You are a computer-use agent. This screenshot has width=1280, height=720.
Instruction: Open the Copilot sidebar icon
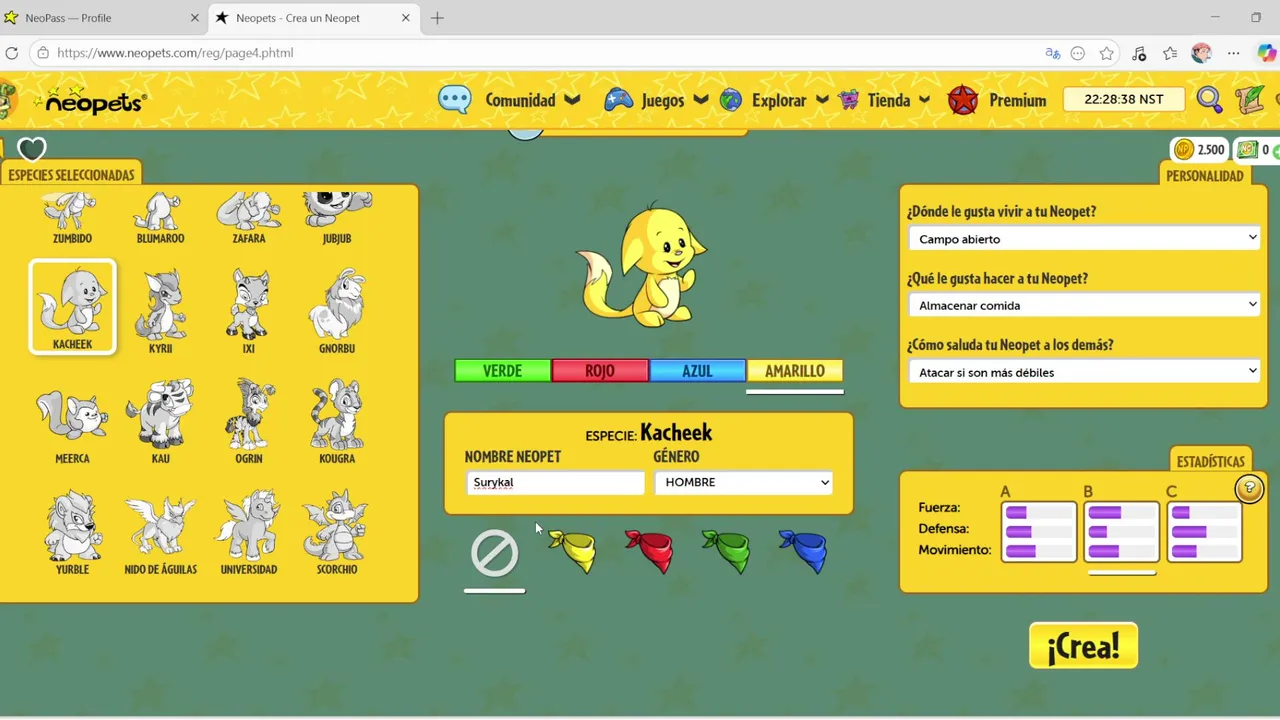click(1267, 53)
